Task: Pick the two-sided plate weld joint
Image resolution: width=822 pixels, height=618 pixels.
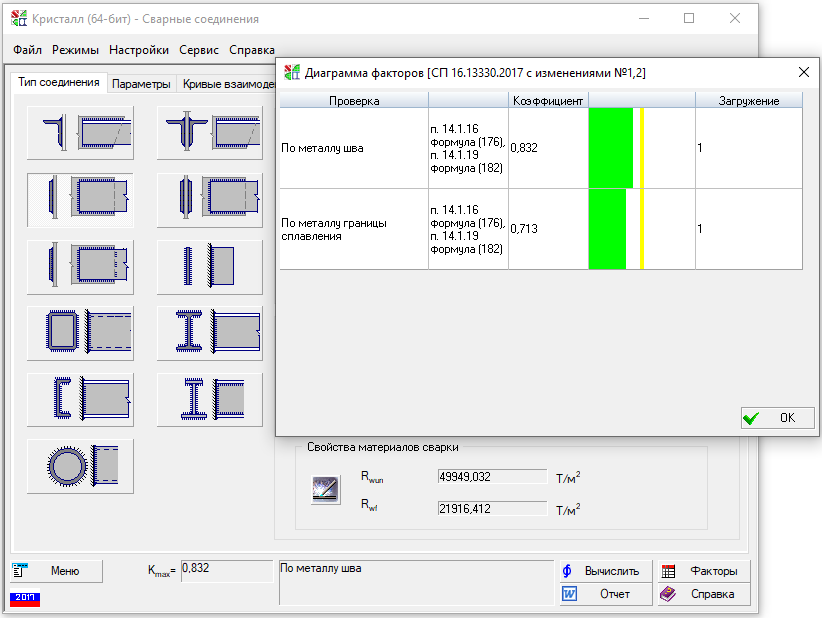Action: pyautogui.click(x=209, y=198)
